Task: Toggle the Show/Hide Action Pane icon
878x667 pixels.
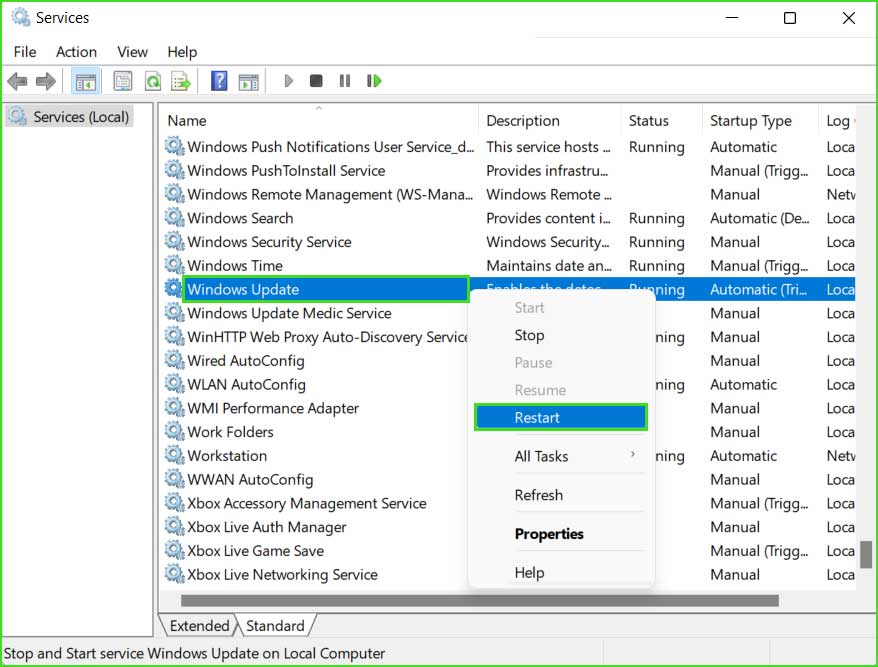Action: click(x=249, y=81)
